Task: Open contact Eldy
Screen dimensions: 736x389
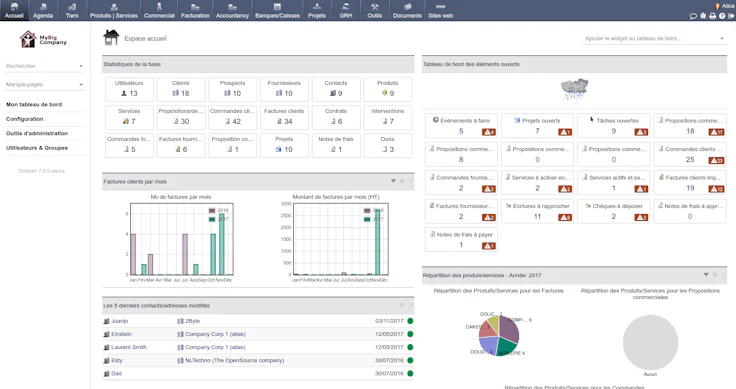Action: (x=116, y=360)
